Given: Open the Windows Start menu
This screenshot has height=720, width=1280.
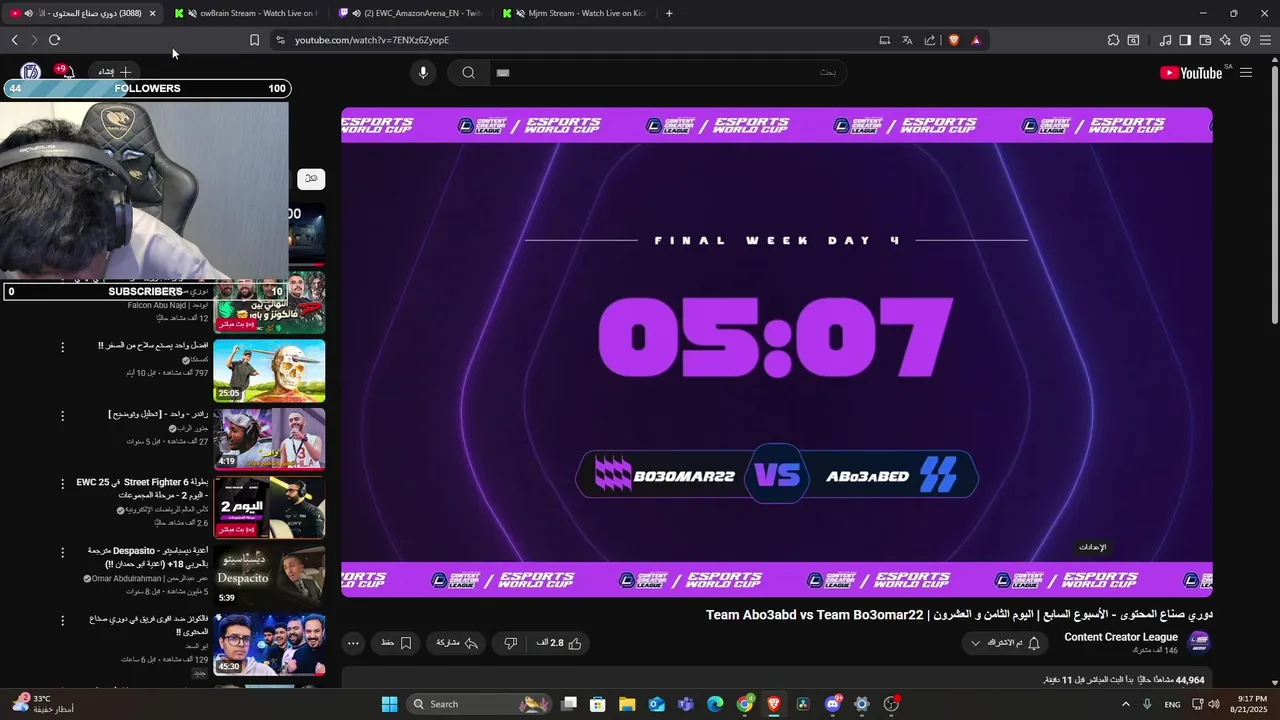Looking at the screenshot, I should [390, 704].
